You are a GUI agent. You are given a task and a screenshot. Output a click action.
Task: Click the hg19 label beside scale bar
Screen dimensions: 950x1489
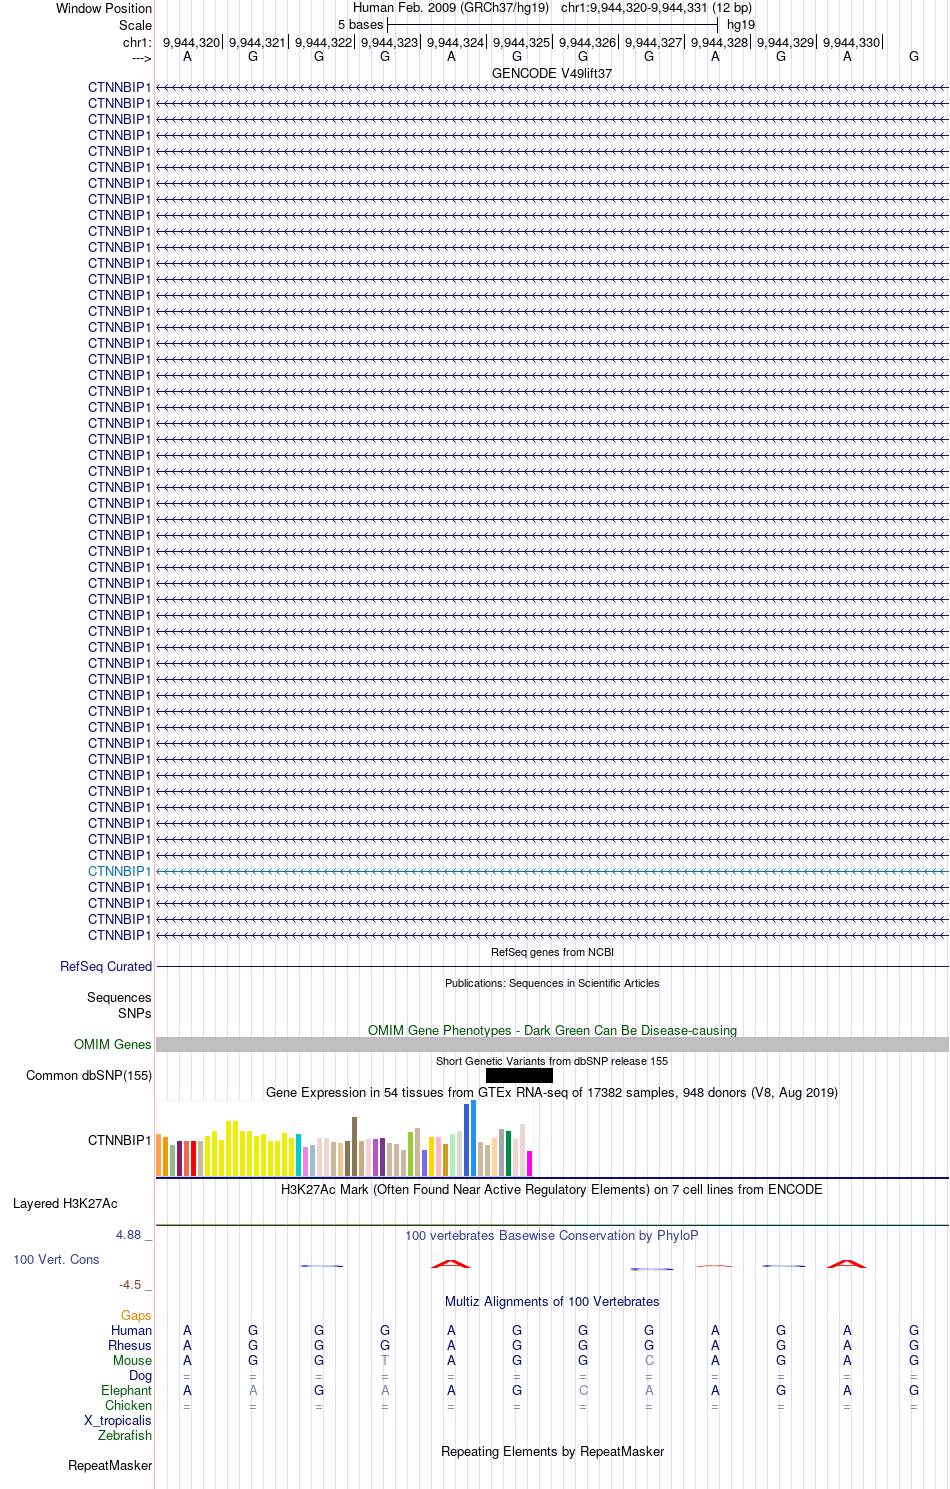click(741, 24)
